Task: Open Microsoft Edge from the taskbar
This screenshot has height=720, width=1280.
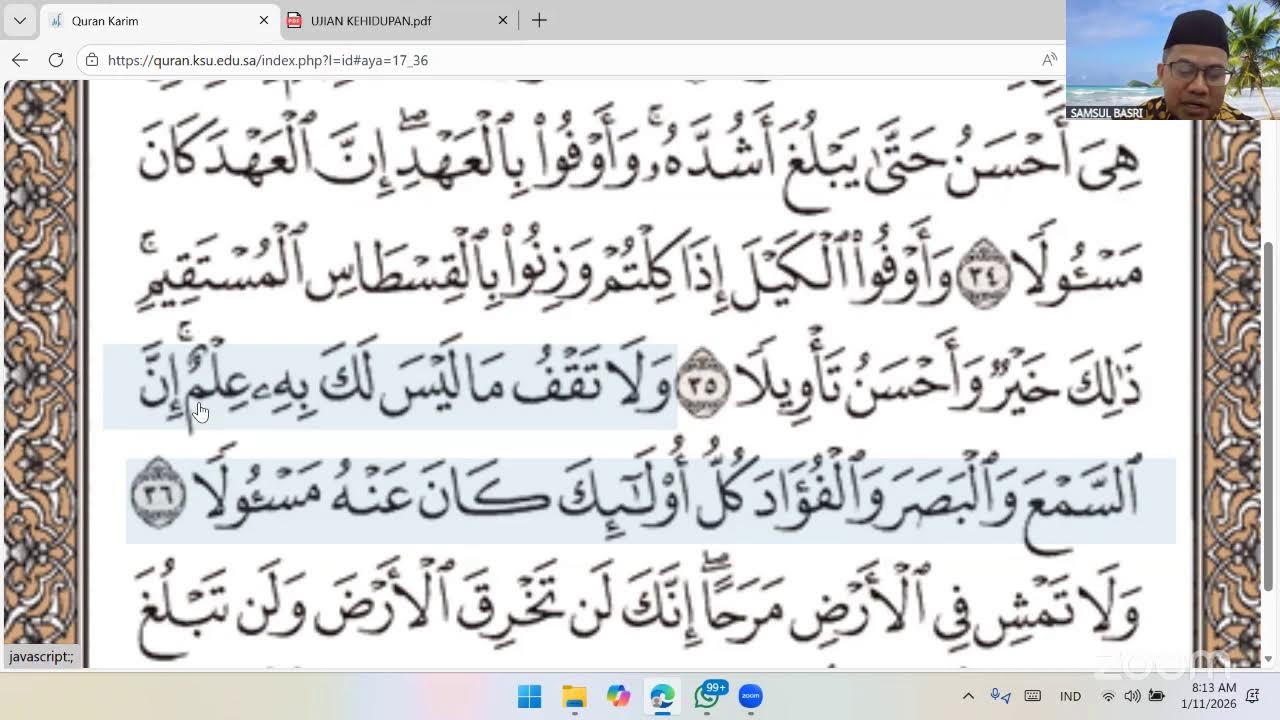Action: 662,696
